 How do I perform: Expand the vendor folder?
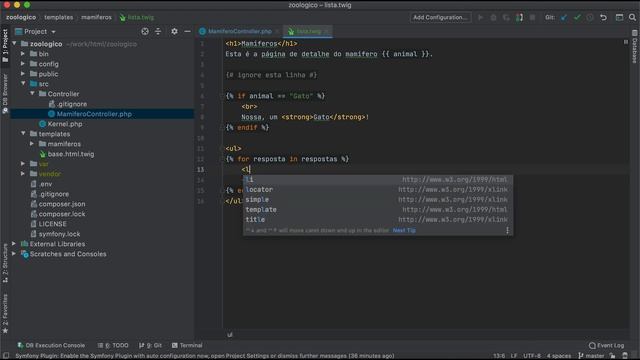click(23, 173)
